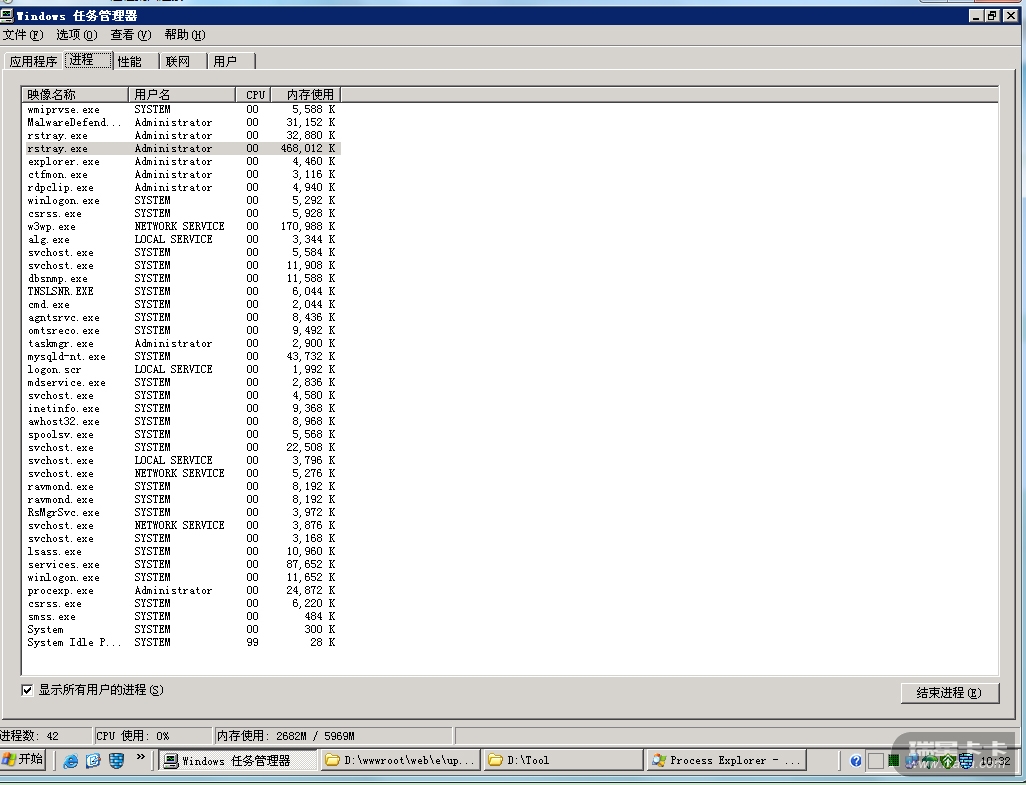1026x785 pixels.
Task: Select the cmd.exe process row
Action: (181, 305)
